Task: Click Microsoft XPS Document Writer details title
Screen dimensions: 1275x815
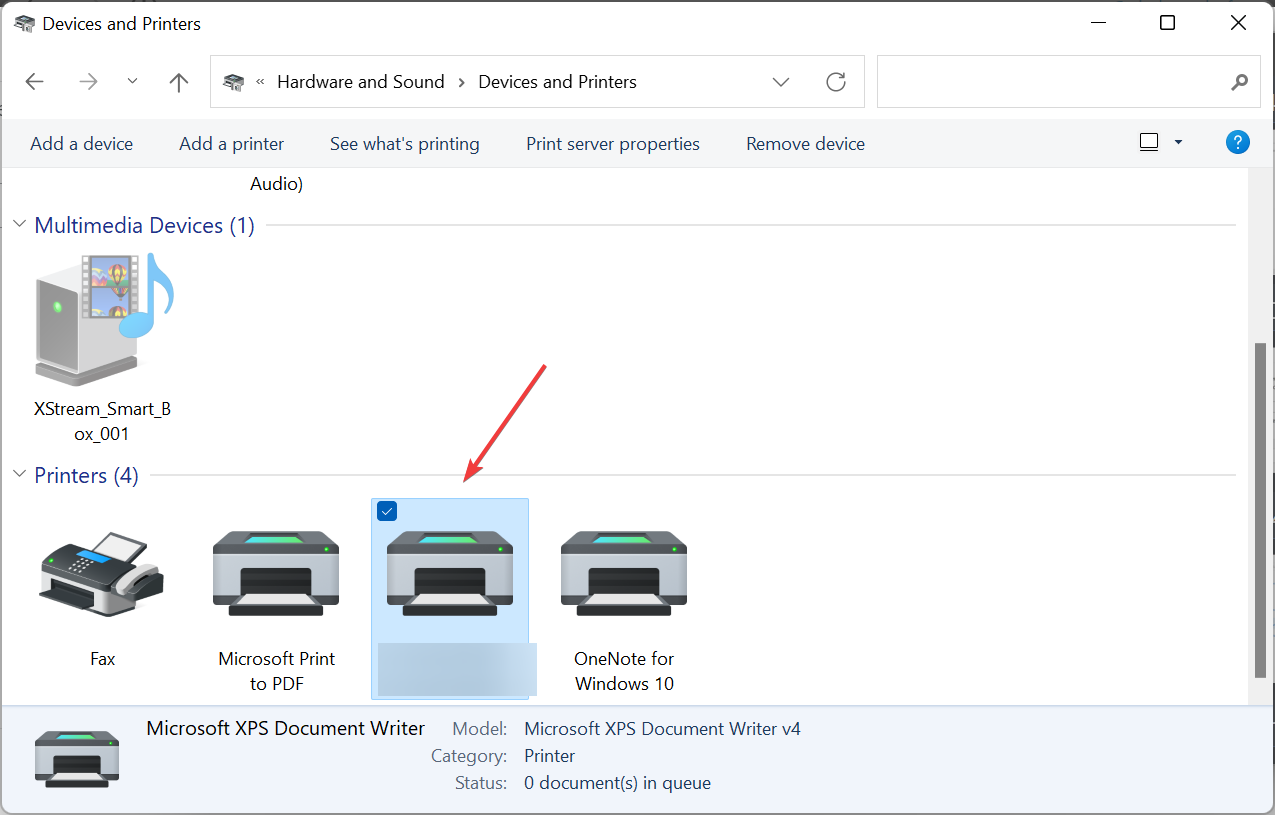Action: pos(285,728)
